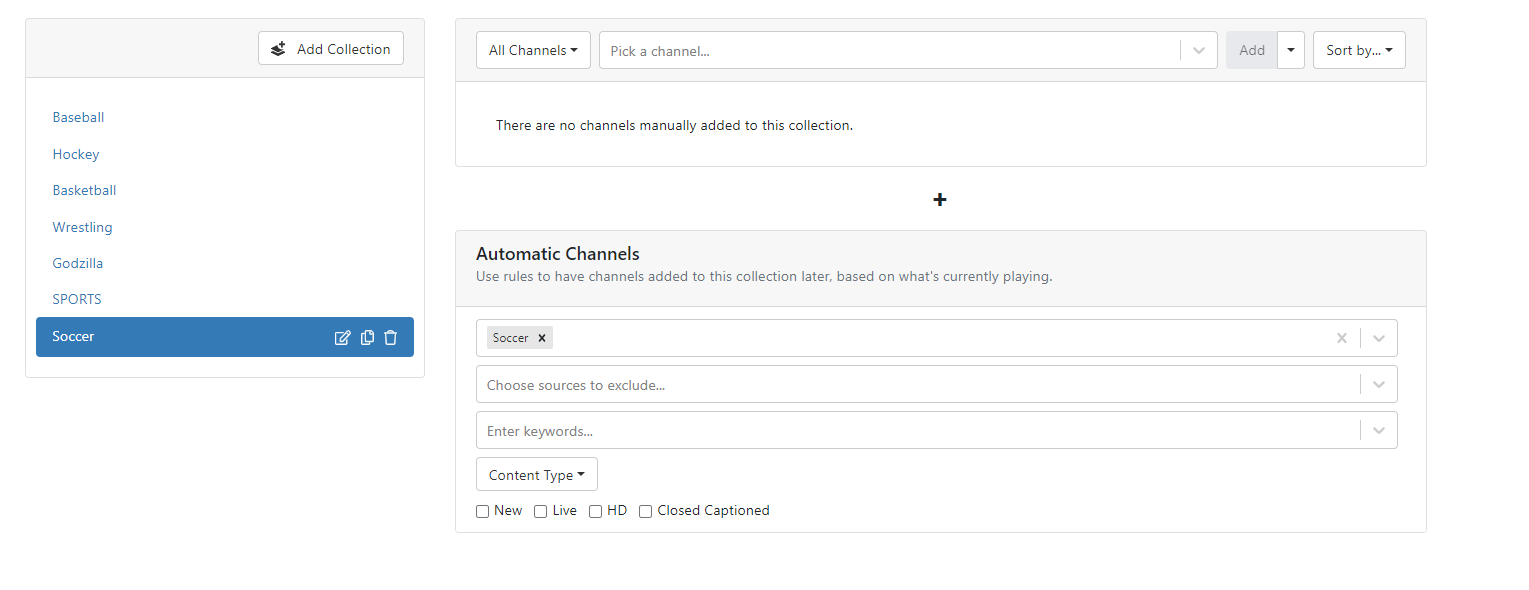Open the caret dropdown beside Add button
This screenshot has height=590, width=1529.
point(1291,50)
